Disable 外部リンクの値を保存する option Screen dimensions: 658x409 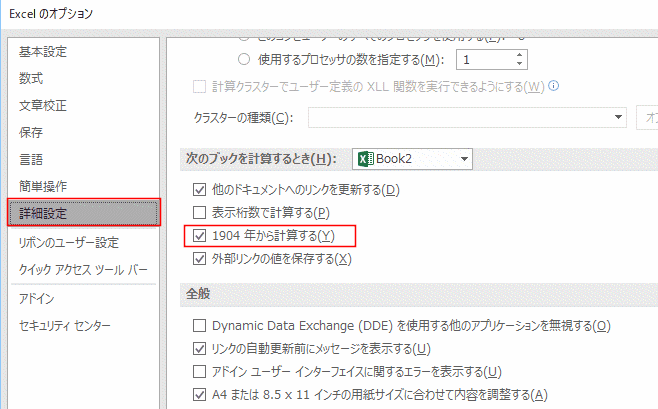coord(199,259)
